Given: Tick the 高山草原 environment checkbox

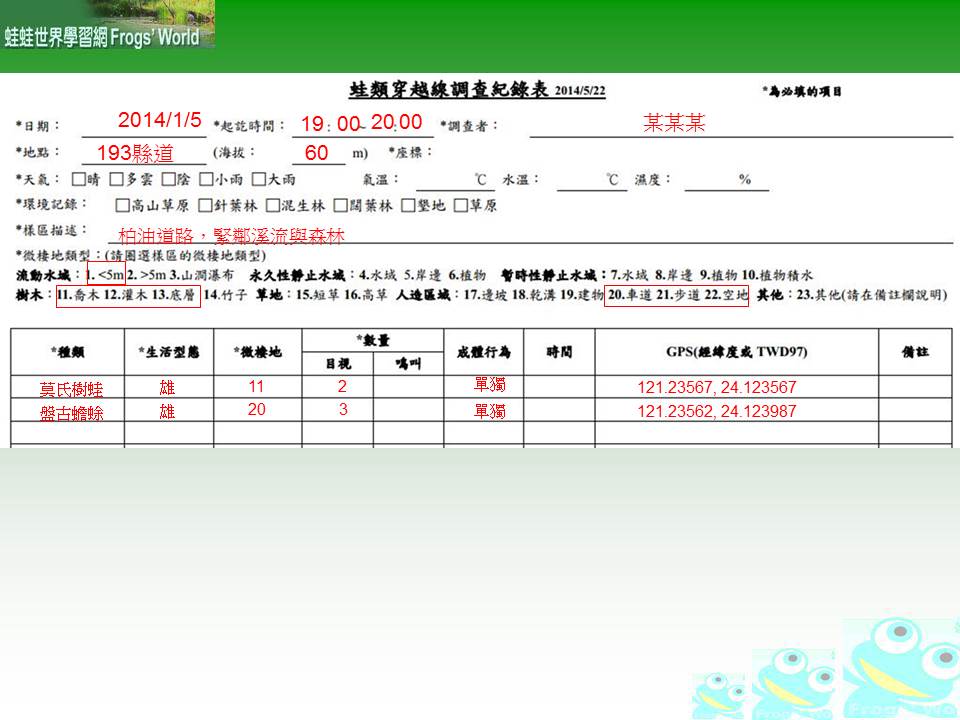Looking at the screenshot, I should (x=123, y=206).
